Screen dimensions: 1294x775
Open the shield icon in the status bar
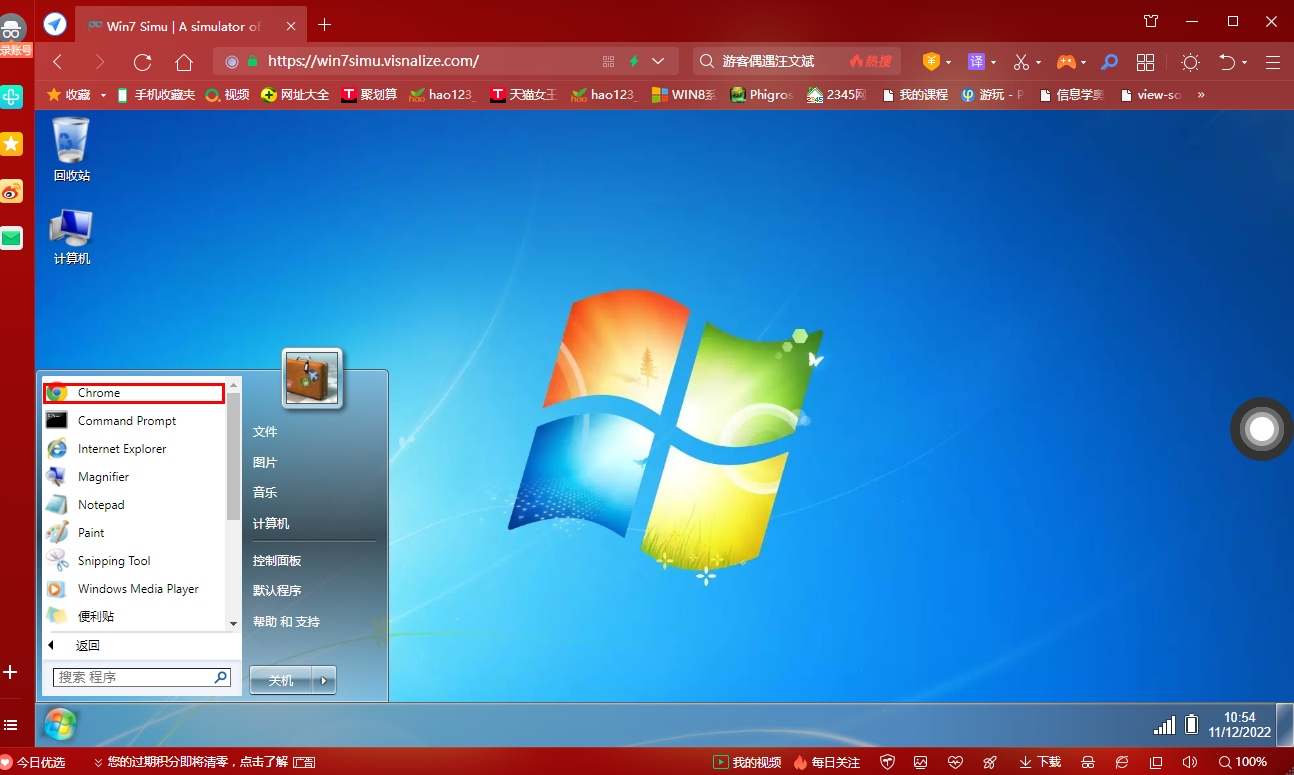[x=887, y=762]
